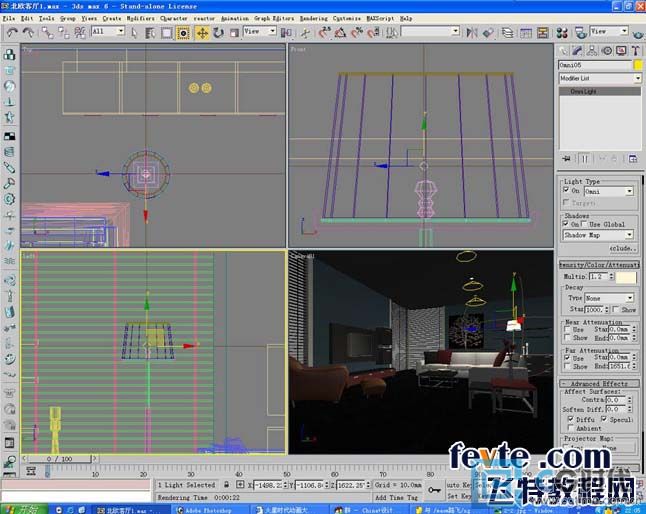Toggle the Angle Snap tool
646x514 pixels.
340,33
